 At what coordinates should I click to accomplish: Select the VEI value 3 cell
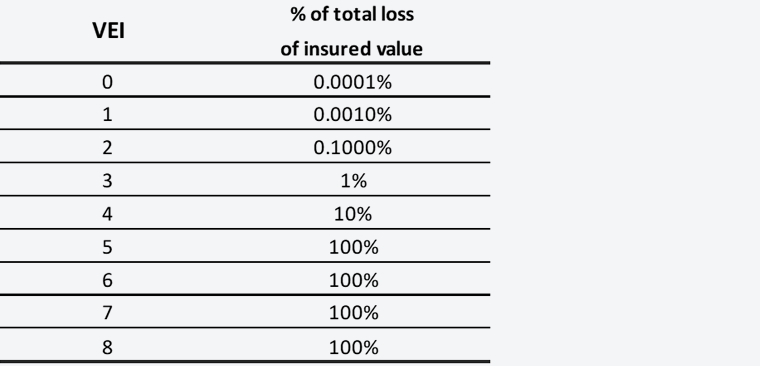coord(108,181)
